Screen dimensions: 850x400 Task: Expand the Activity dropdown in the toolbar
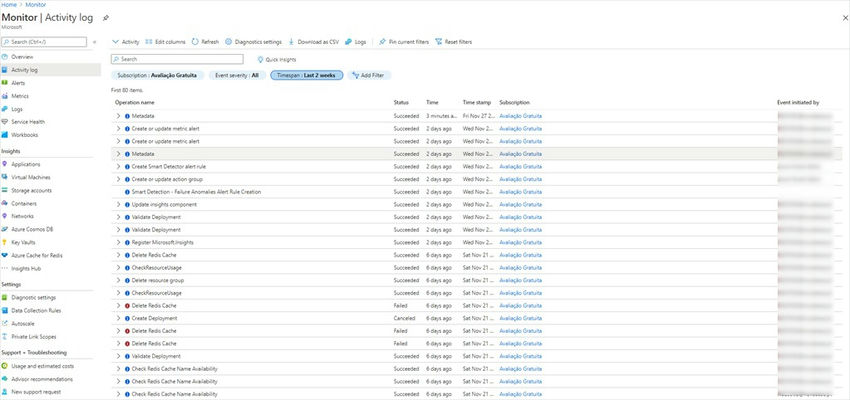[x=126, y=42]
